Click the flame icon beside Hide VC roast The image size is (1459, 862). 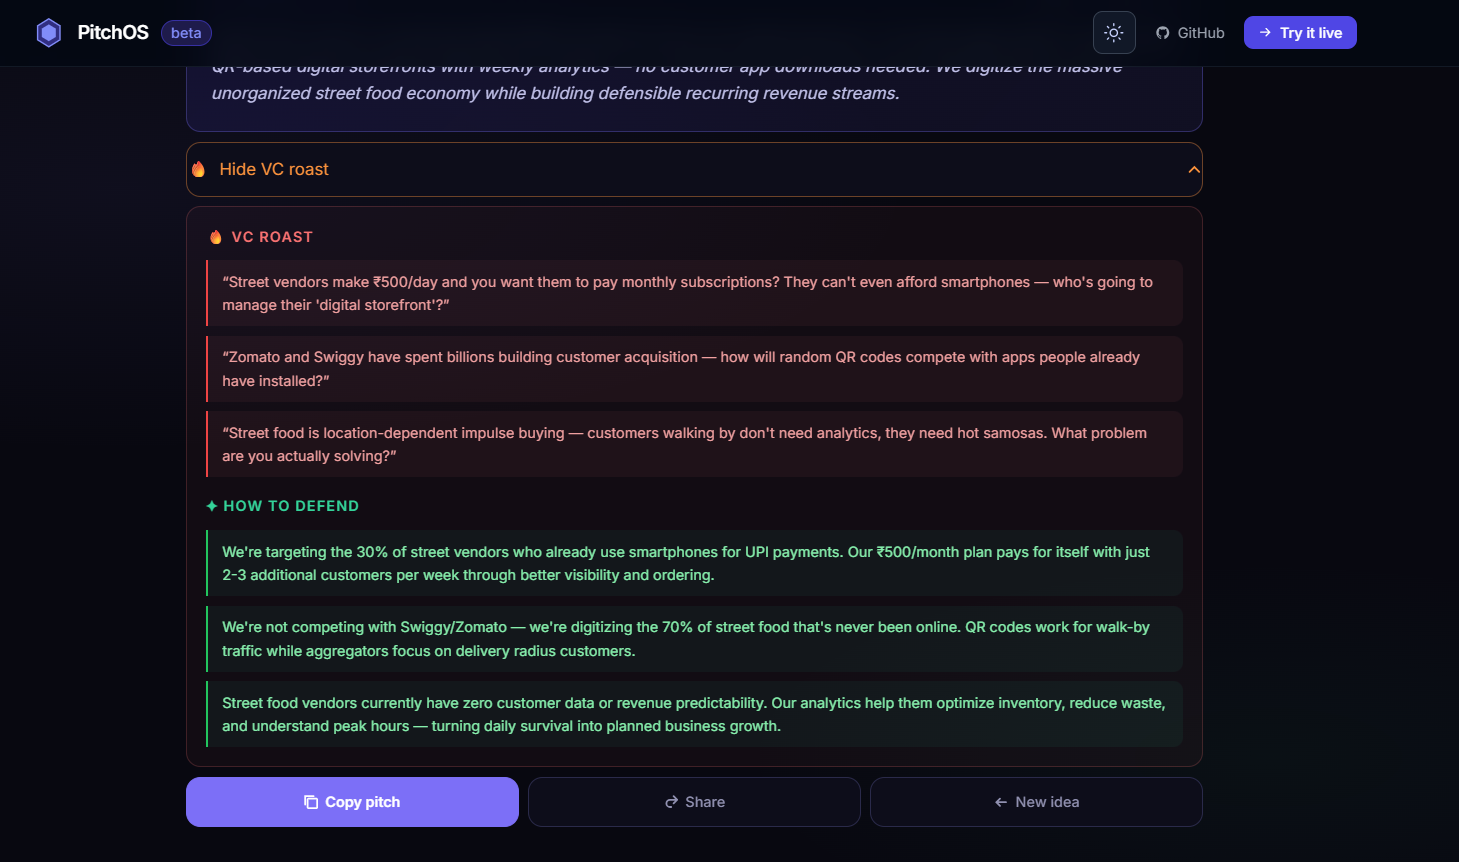coord(199,170)
